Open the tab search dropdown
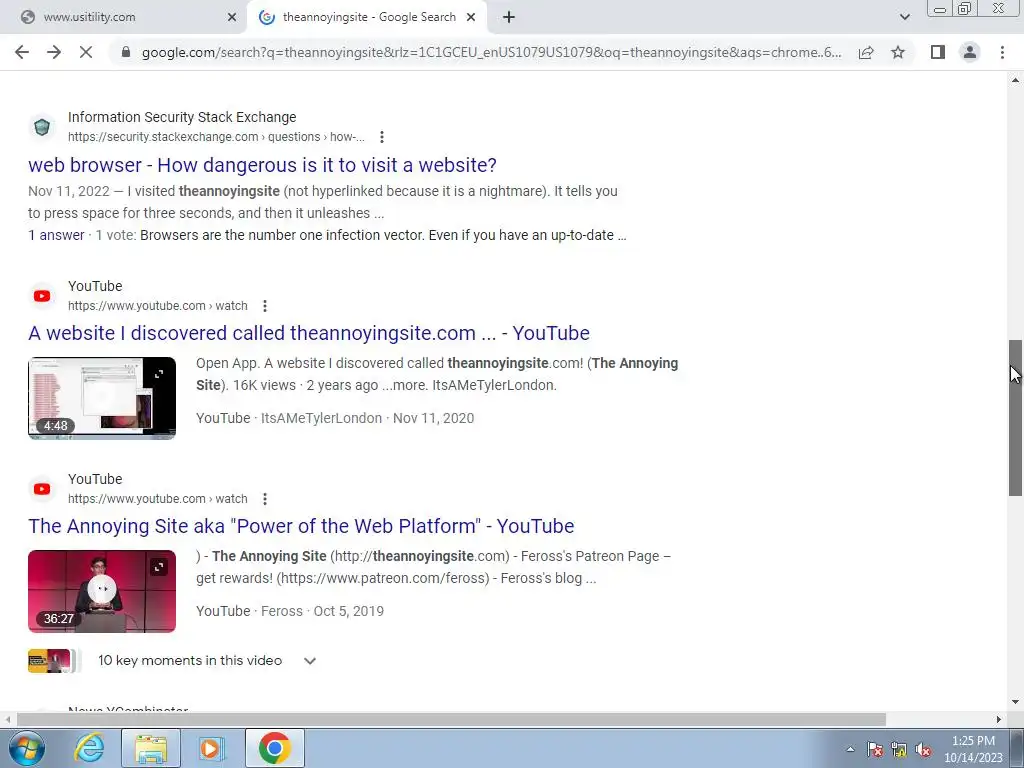 [x=904, y=17]
